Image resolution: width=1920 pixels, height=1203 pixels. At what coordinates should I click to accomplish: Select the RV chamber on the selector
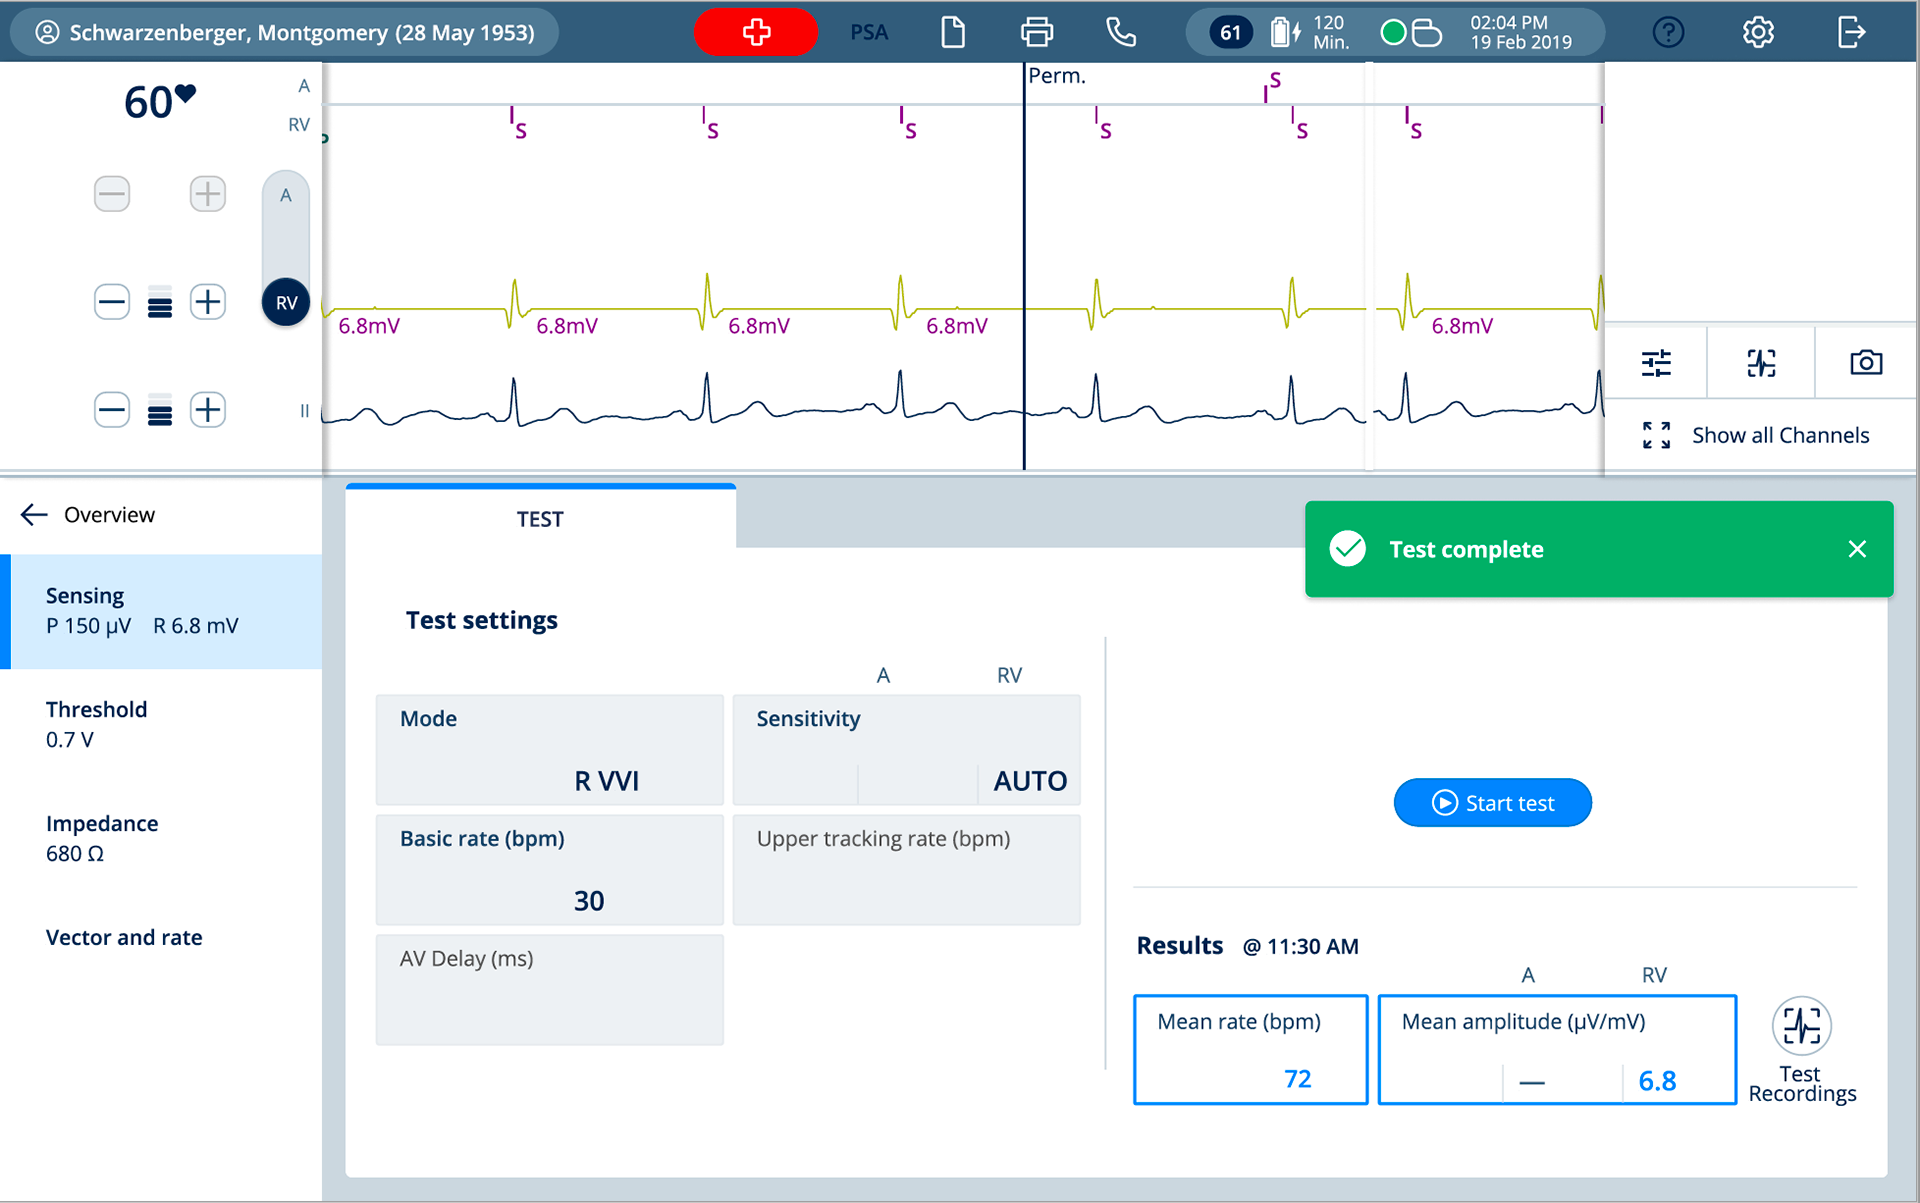tap(286, 302)
